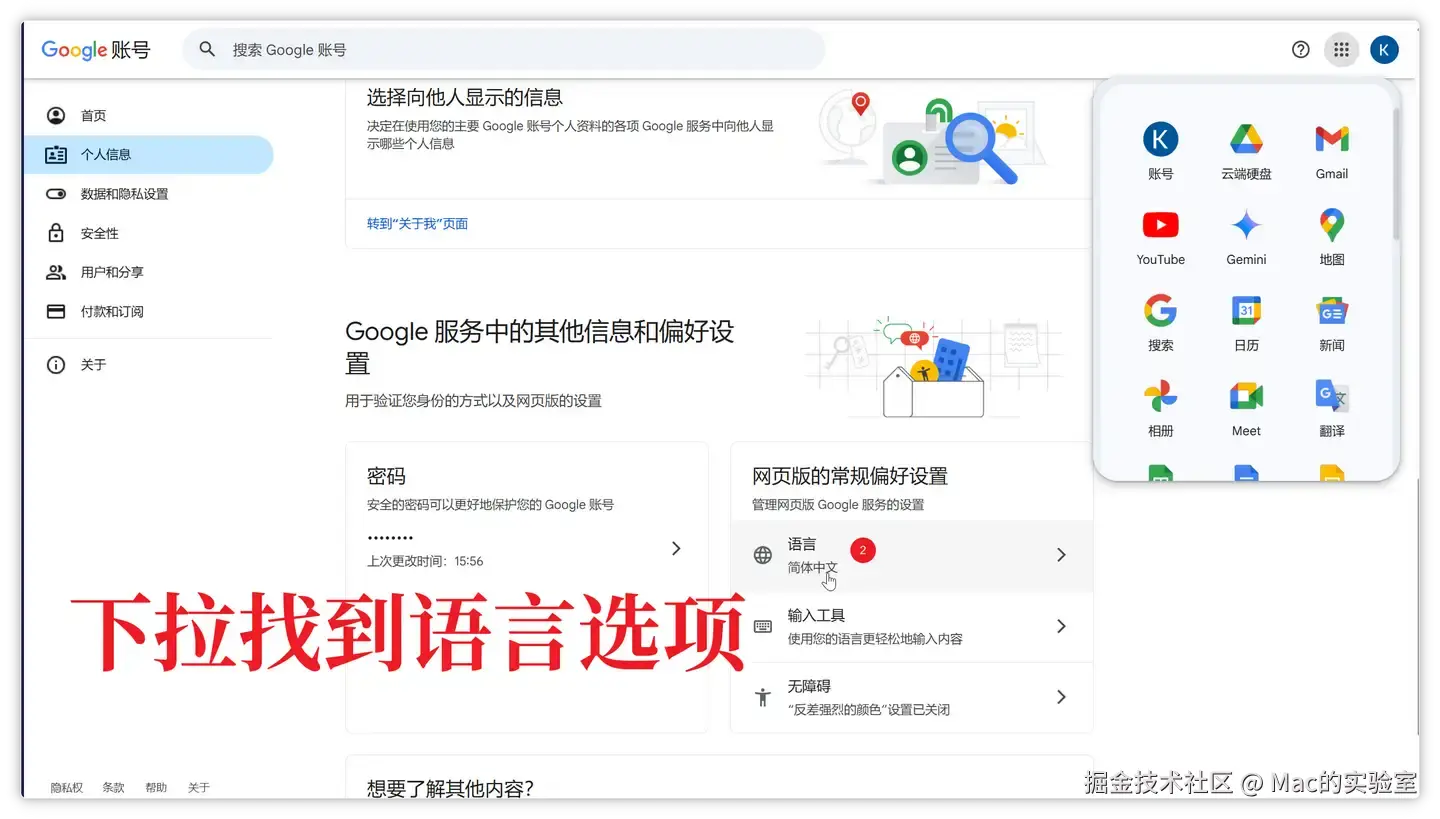Click the footer 关于 link
The height and width of the screenshot is (819, 1440).
(199, 788)
